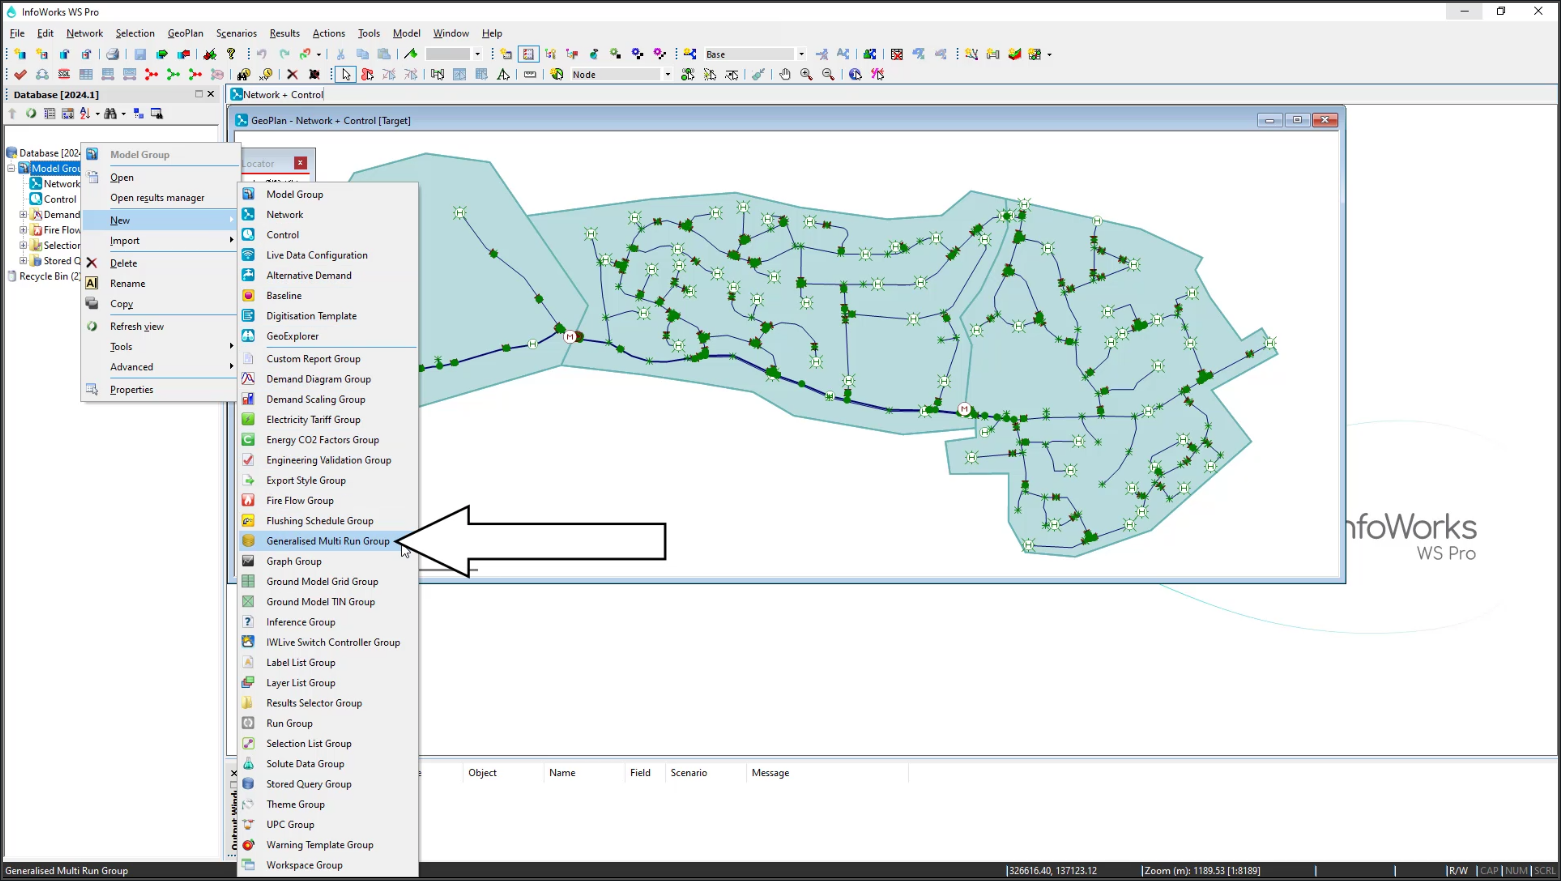This screenshot has height=881, width=1561.
Task: Click the find-with-binoculars toolbar icon beside clock find
Action: tap(243, 74)
